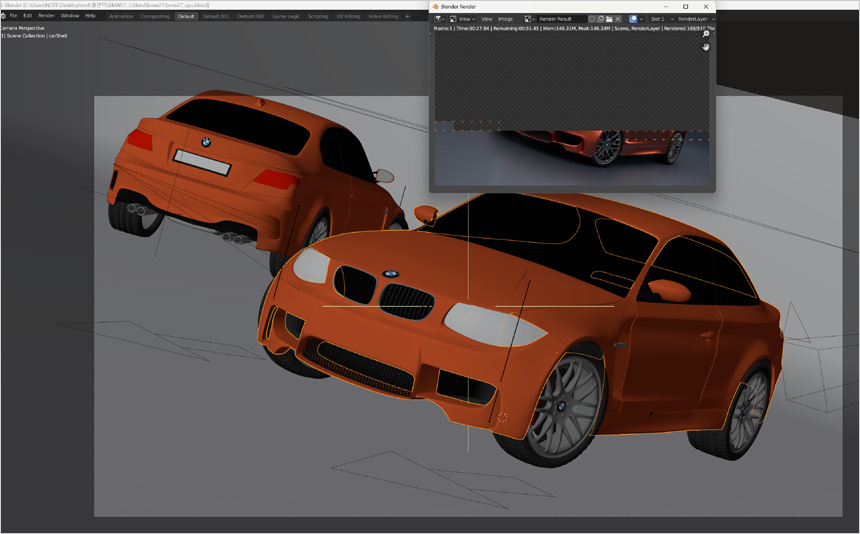860x534 pixels.
Task: Switch to the UV Editing workspace tab
Action: click(x=348, y=16)
